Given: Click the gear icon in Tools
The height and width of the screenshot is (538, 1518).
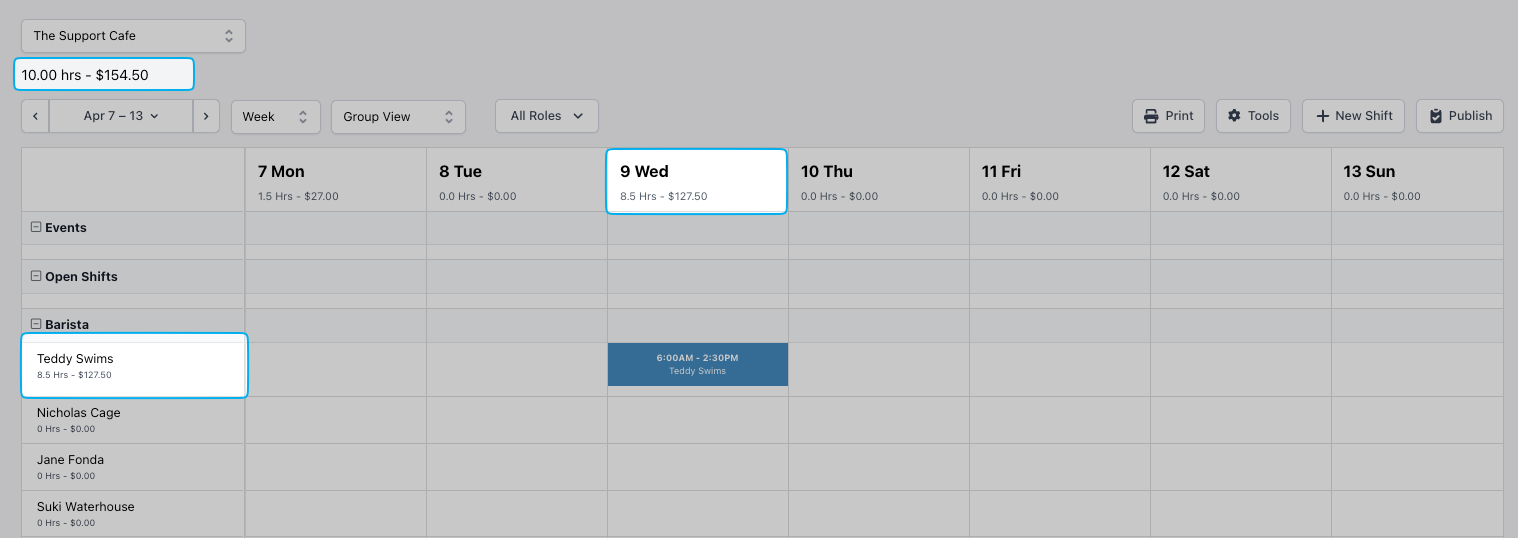Looking at the screenshot, I should [1234, 116].
